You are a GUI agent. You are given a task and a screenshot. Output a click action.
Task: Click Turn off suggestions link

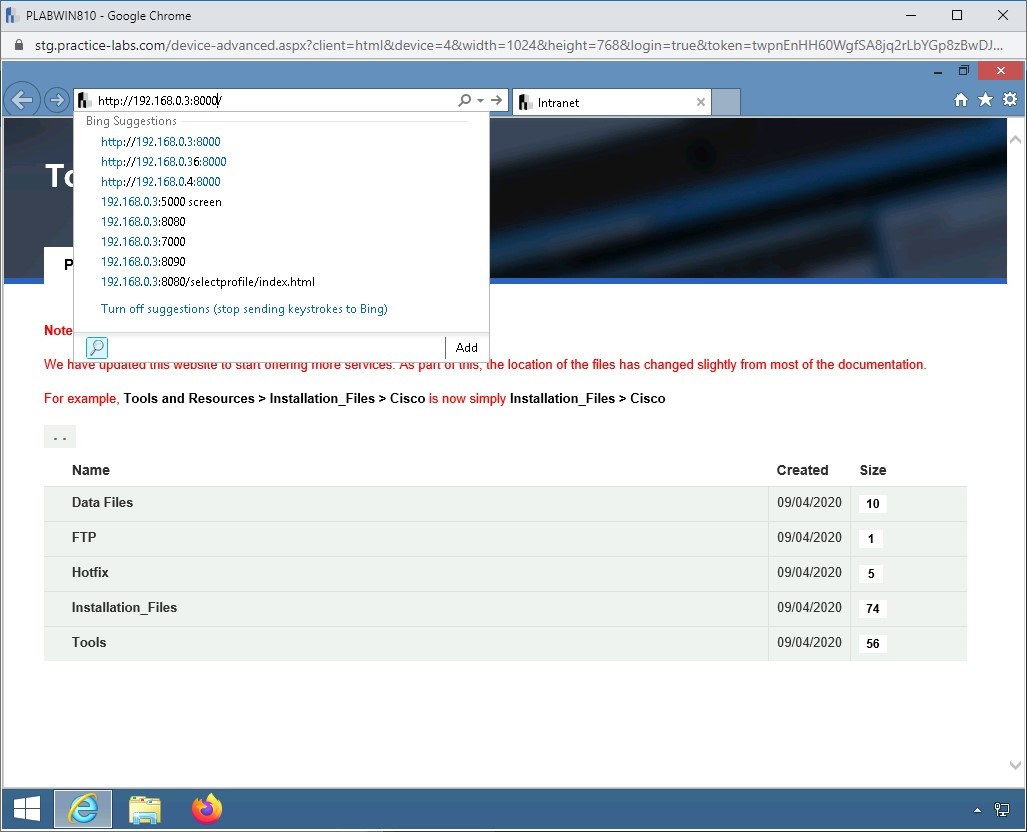point(244,309)
